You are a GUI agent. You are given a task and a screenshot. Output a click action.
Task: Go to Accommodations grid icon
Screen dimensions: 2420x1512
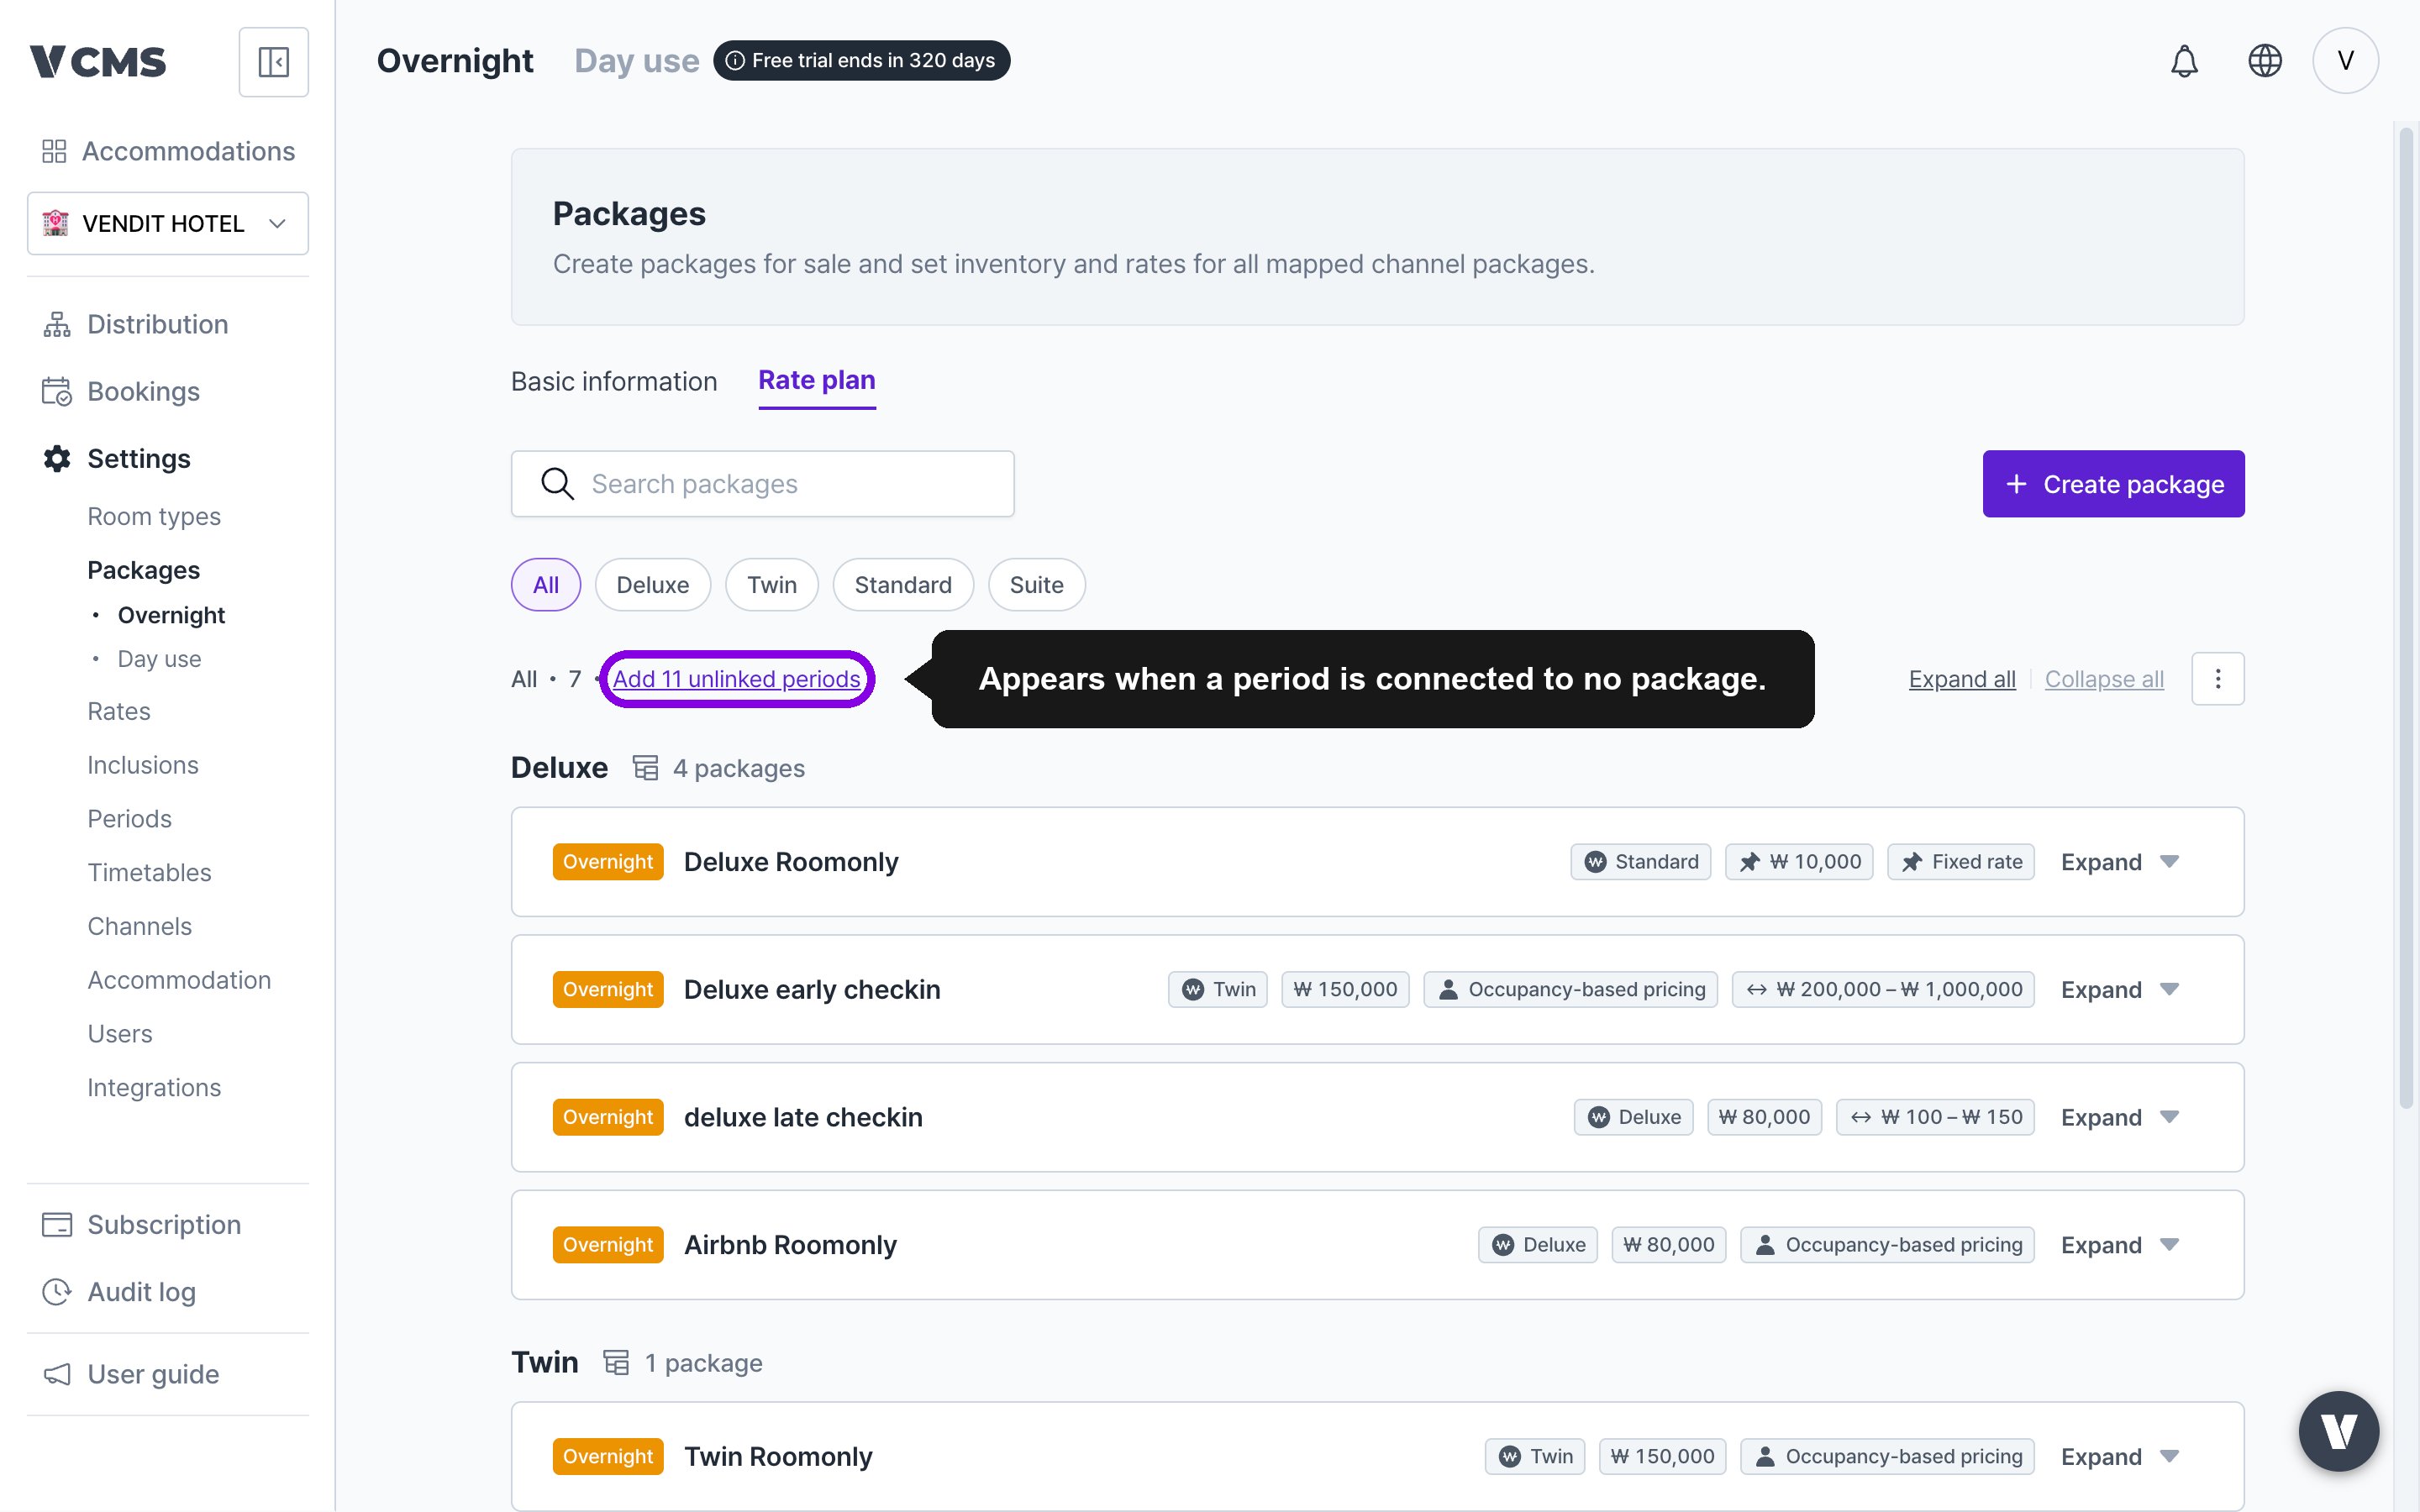[x=54, y=151]
